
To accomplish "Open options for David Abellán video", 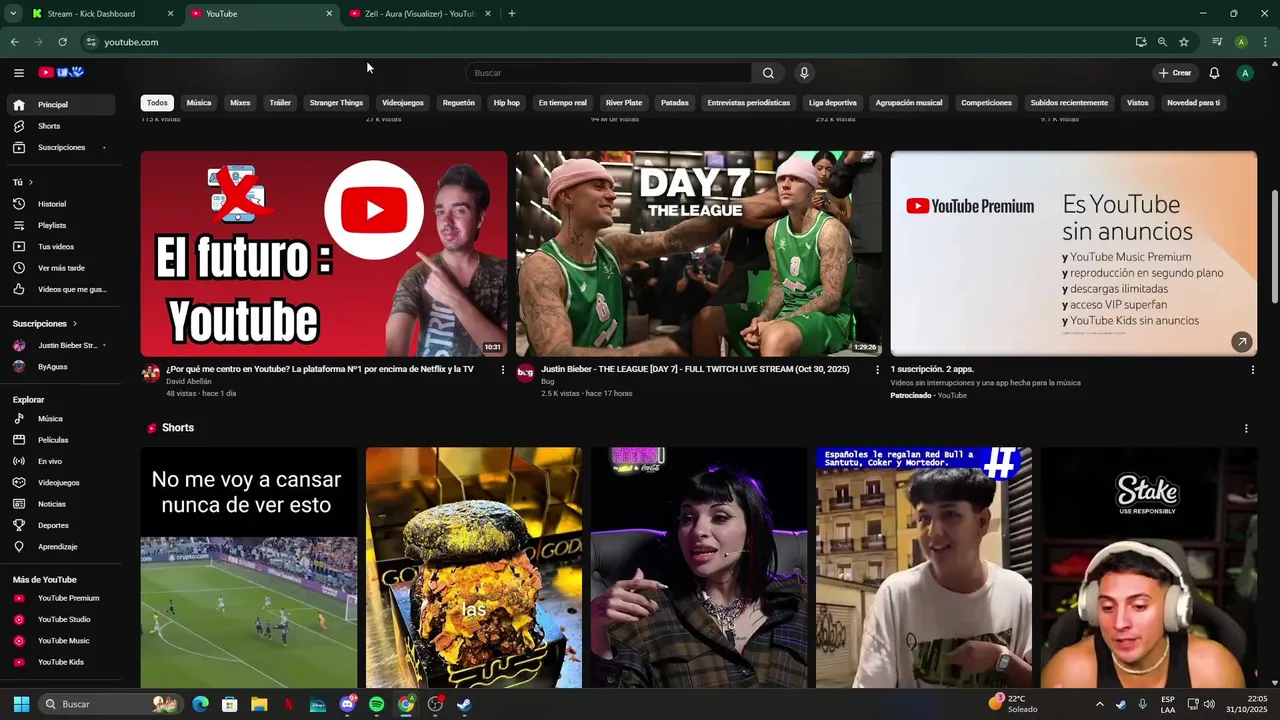I will pyautogui.click(x=503, y=370).
